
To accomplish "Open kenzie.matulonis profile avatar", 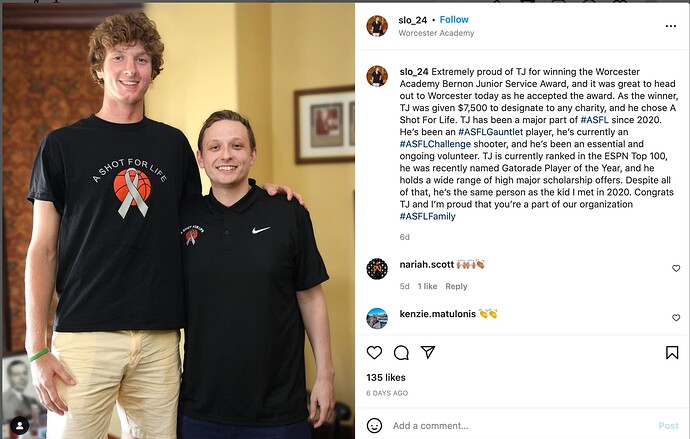I will (x=377, y=318).
